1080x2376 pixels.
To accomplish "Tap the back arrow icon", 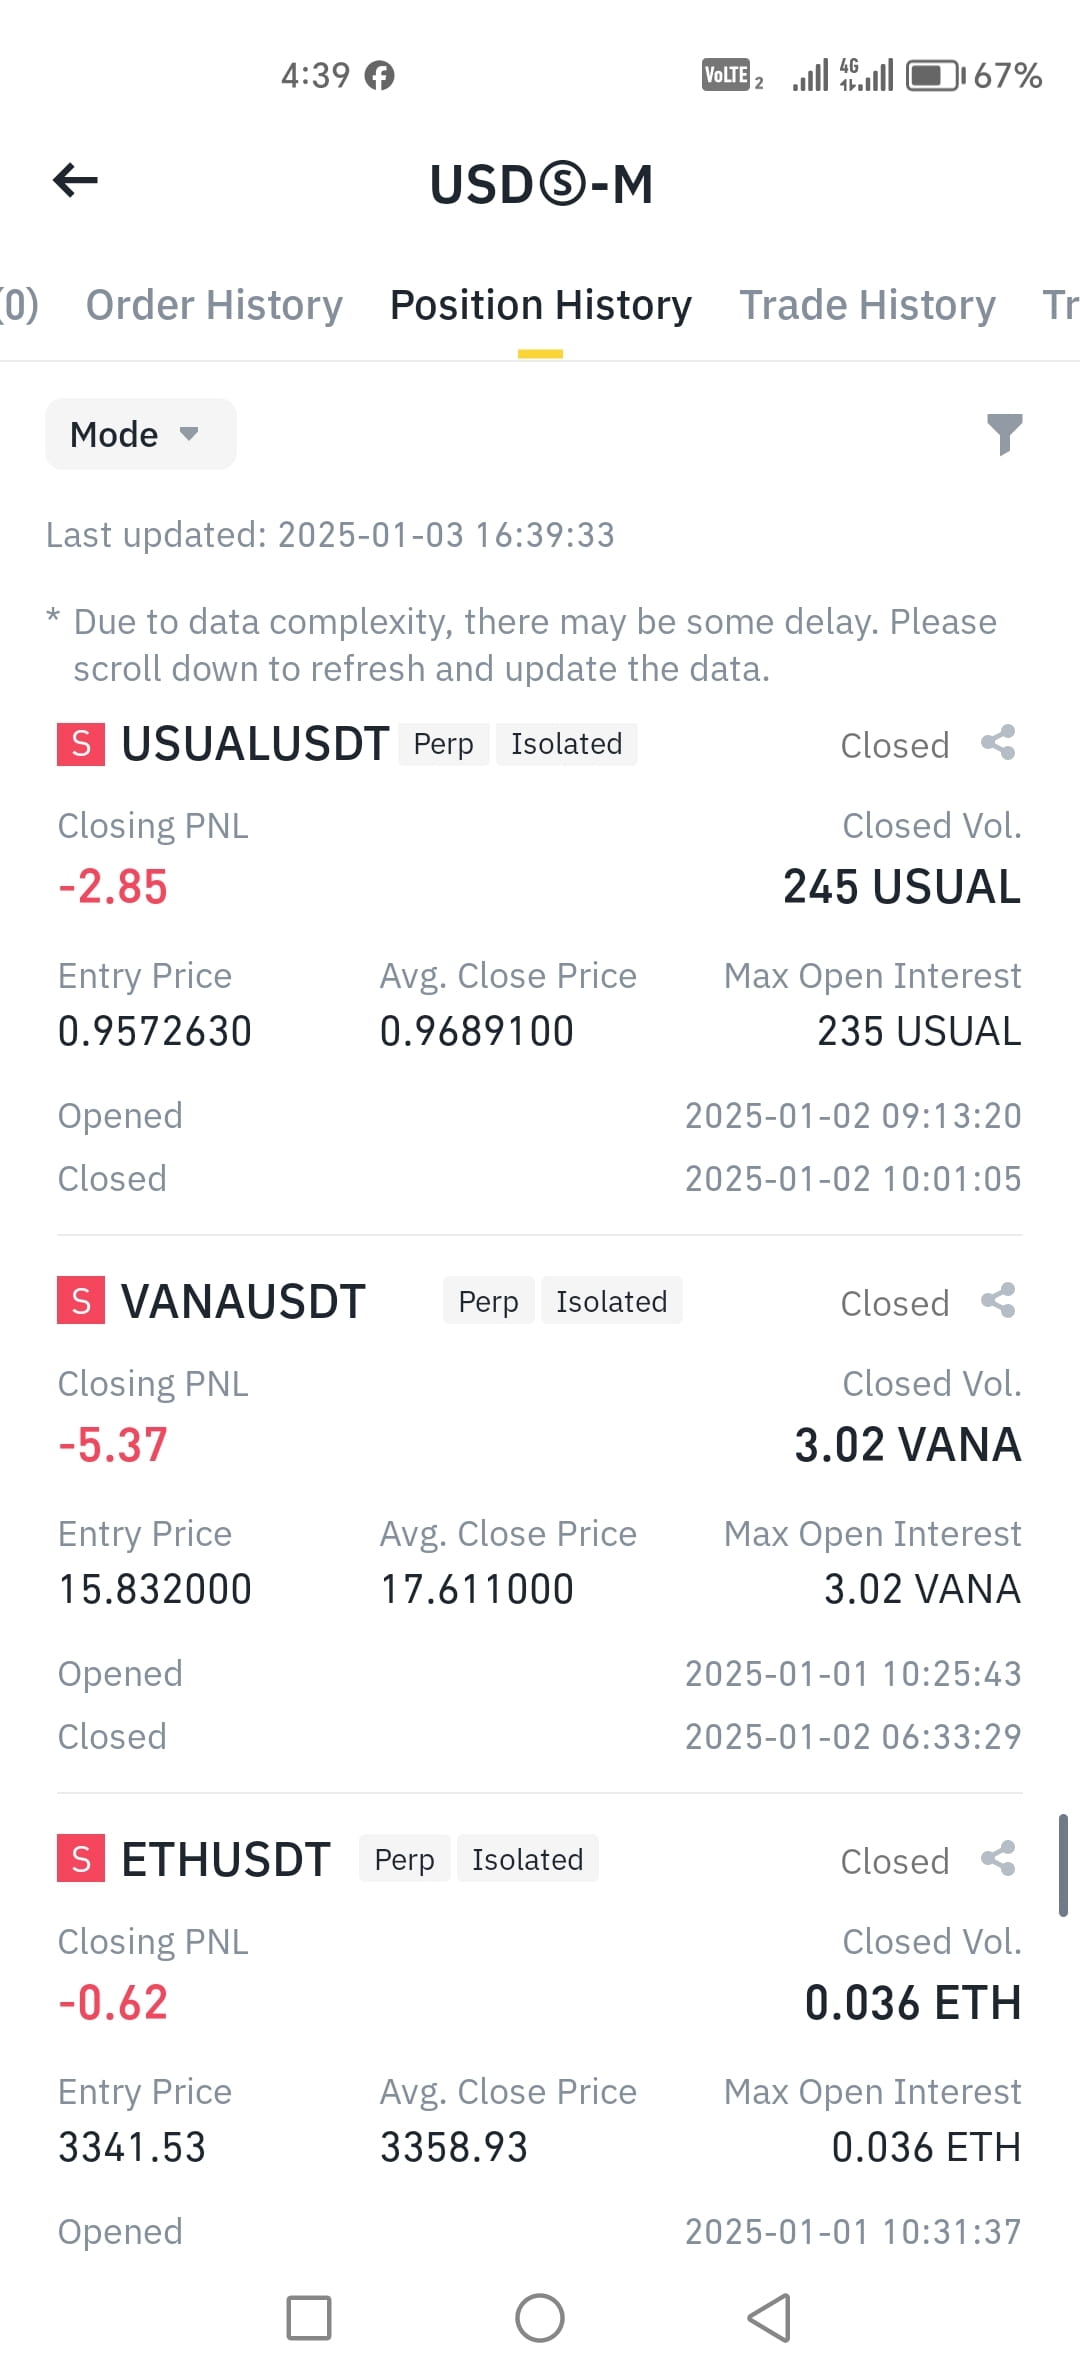I will tap(75, 181).
